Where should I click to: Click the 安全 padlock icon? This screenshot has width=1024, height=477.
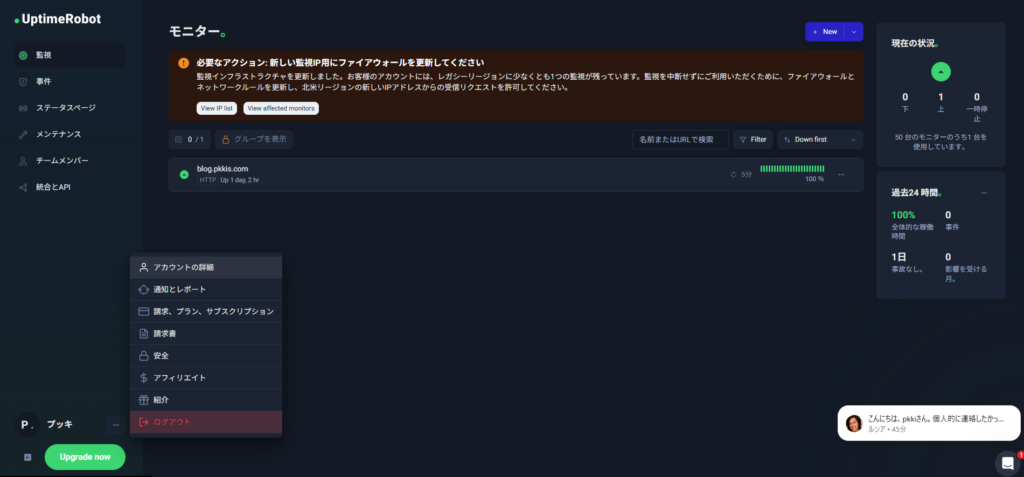pos(144,356)
